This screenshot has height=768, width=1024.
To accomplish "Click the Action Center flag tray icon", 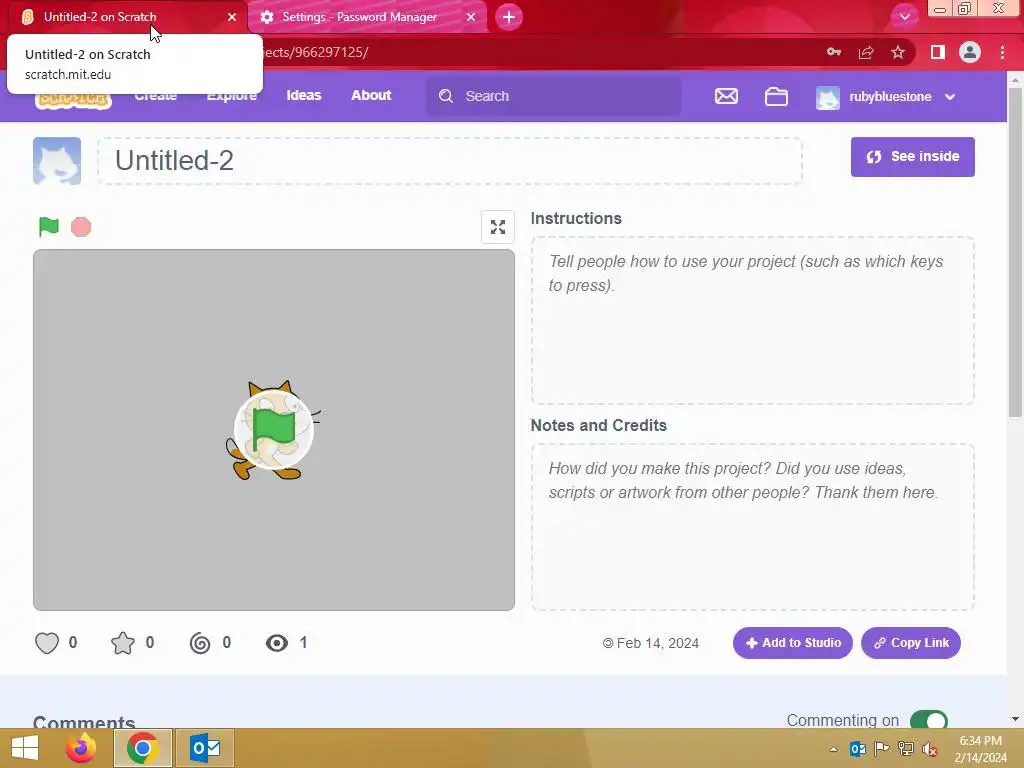I will (x=882, y=749).
